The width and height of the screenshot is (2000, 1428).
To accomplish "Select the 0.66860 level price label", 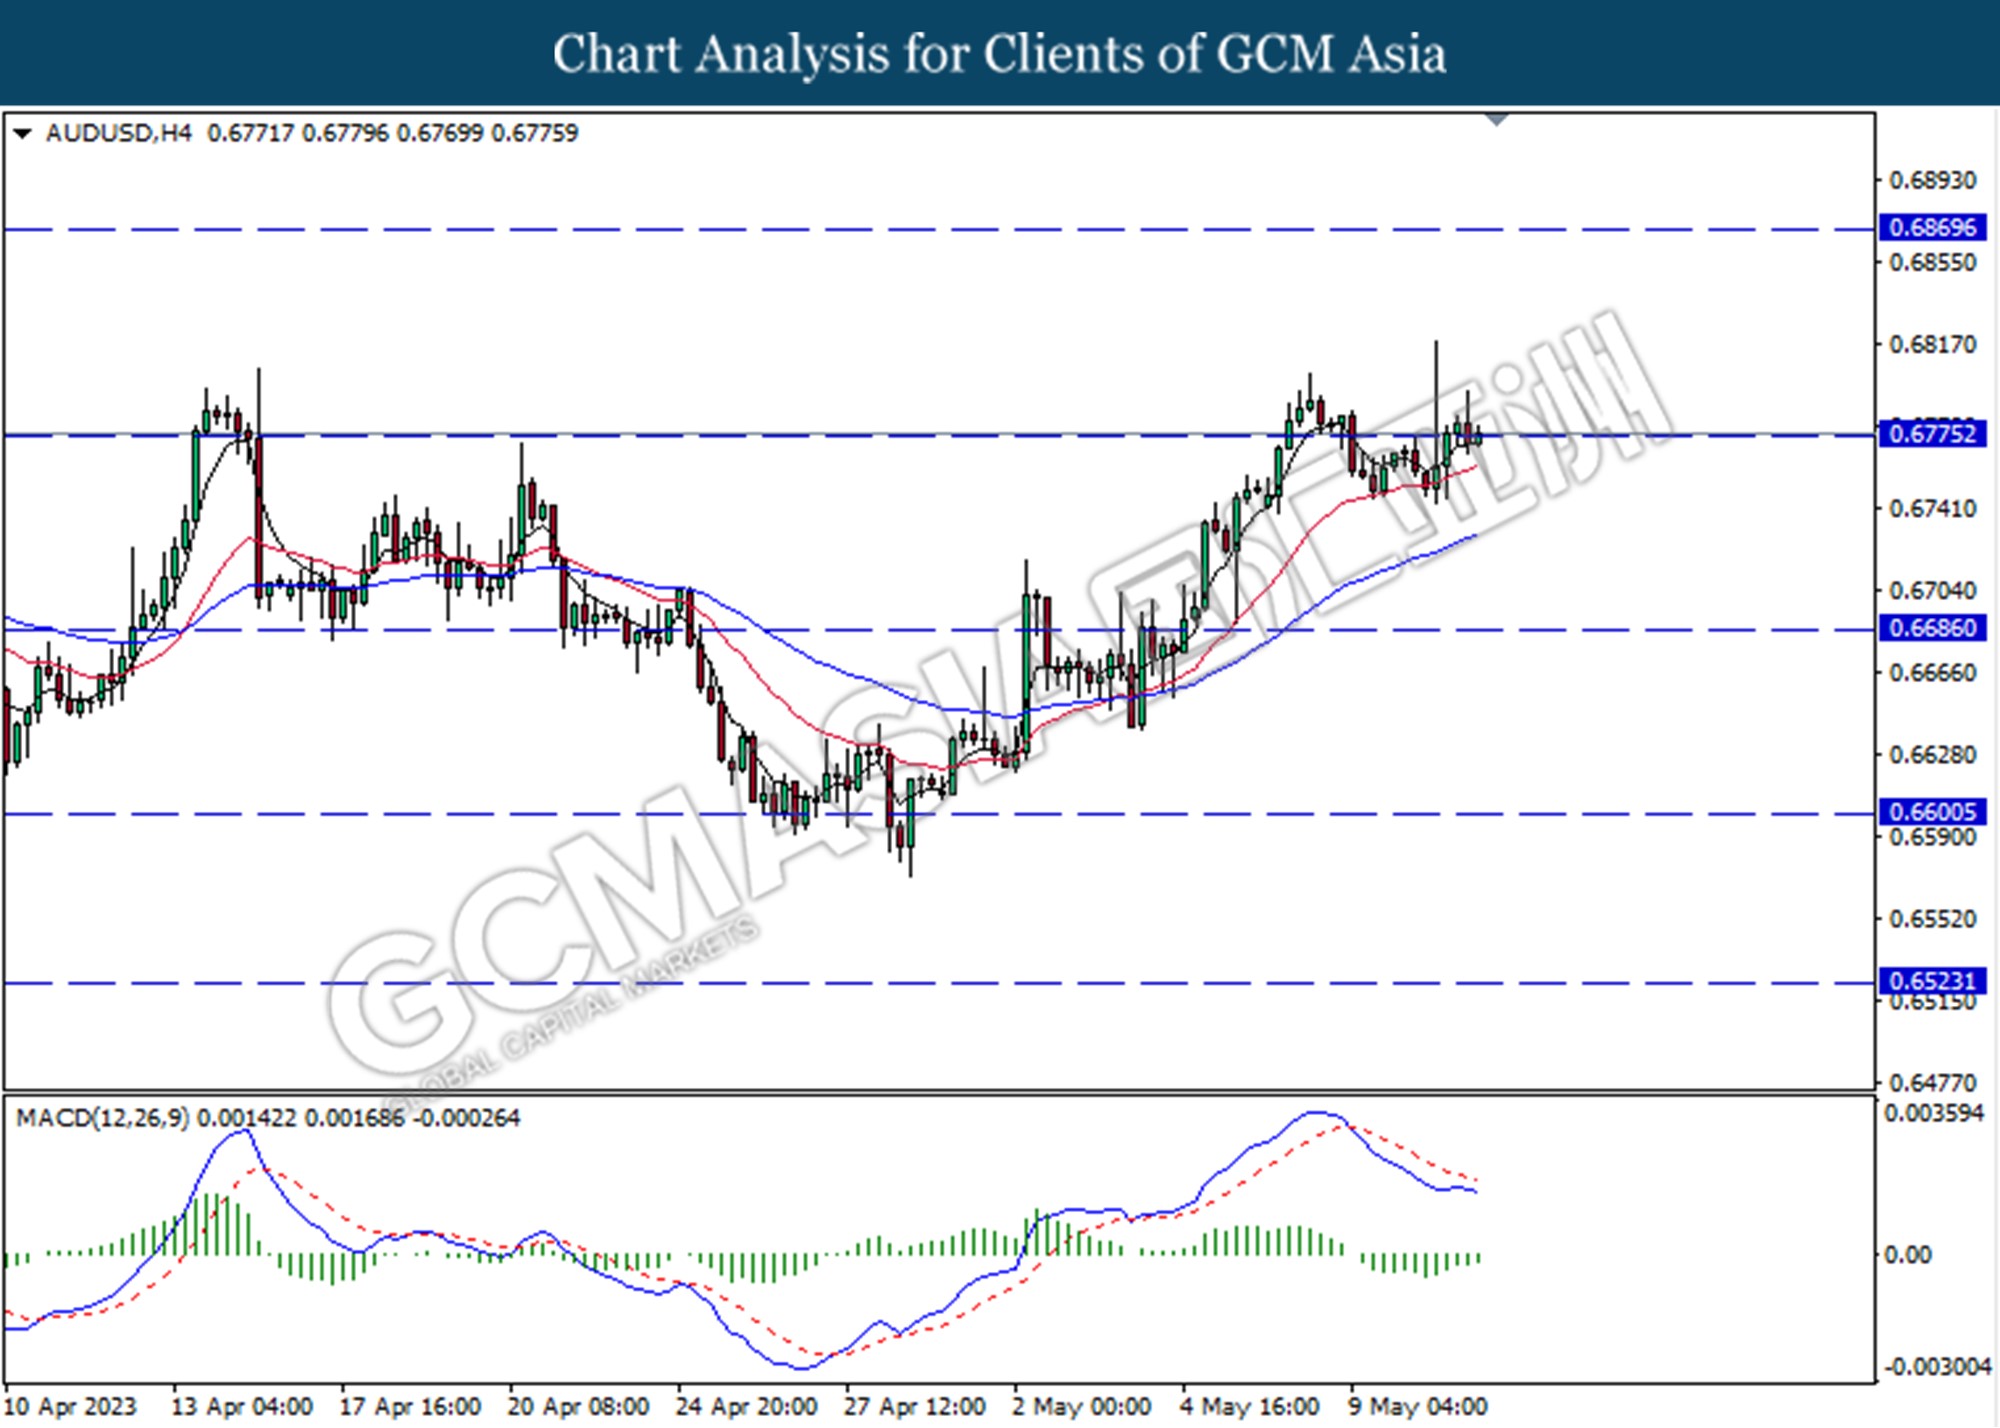I will pyautogui.click(x=1932, y=628).
